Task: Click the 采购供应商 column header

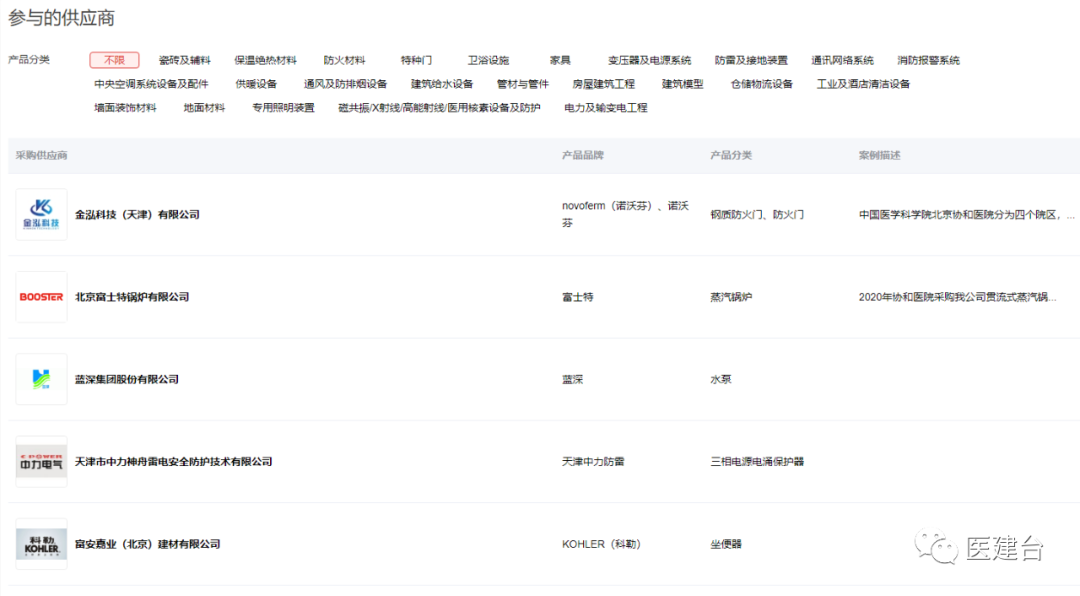Action: point(44,155)
